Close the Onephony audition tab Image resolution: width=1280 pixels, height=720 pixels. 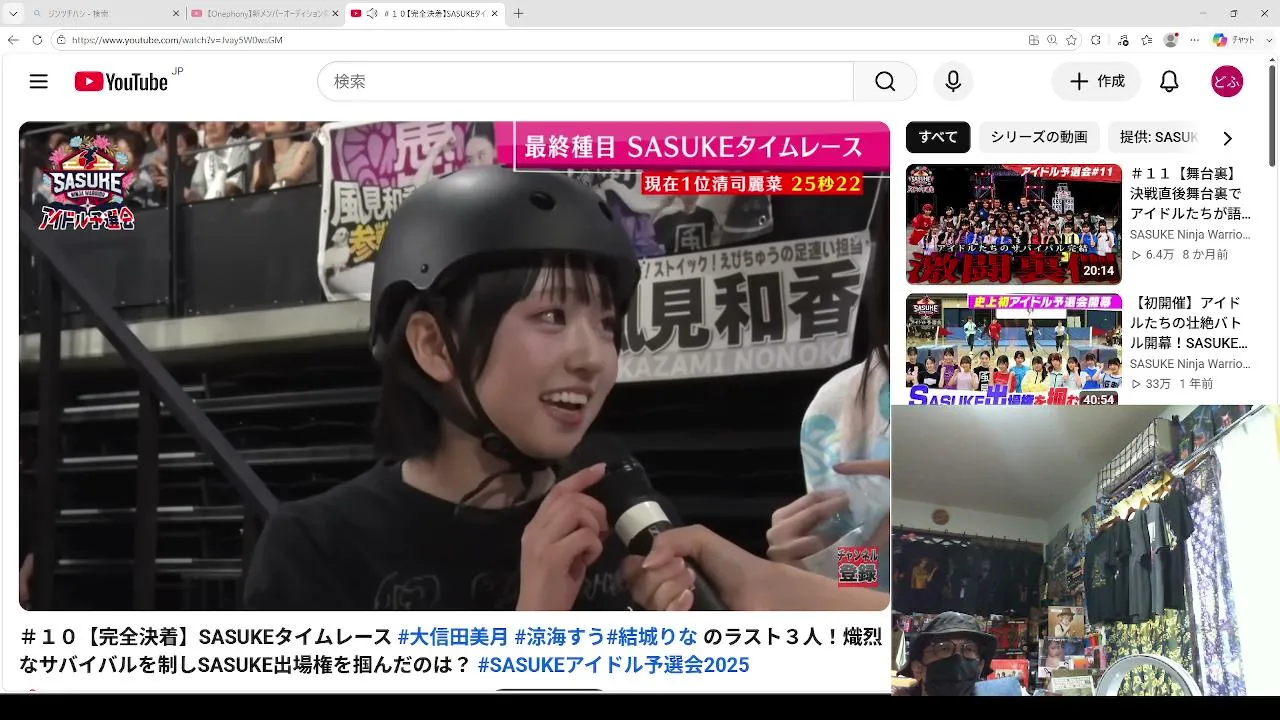point(335,14)
